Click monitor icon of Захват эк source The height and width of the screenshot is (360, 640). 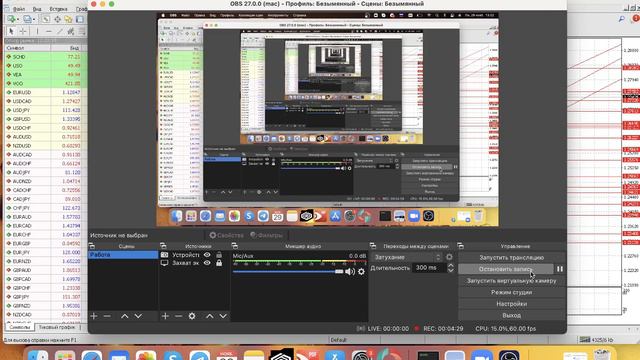164,263
